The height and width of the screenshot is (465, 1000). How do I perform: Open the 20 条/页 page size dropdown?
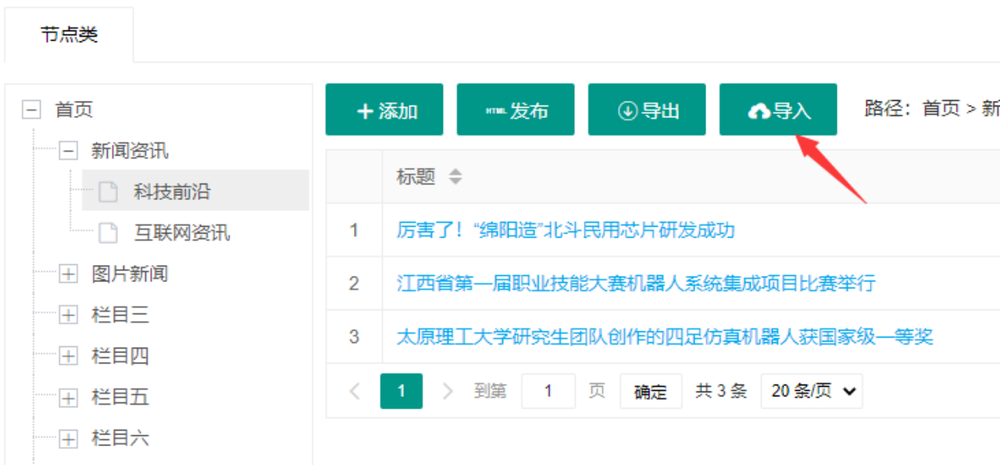tap(811, 391)
